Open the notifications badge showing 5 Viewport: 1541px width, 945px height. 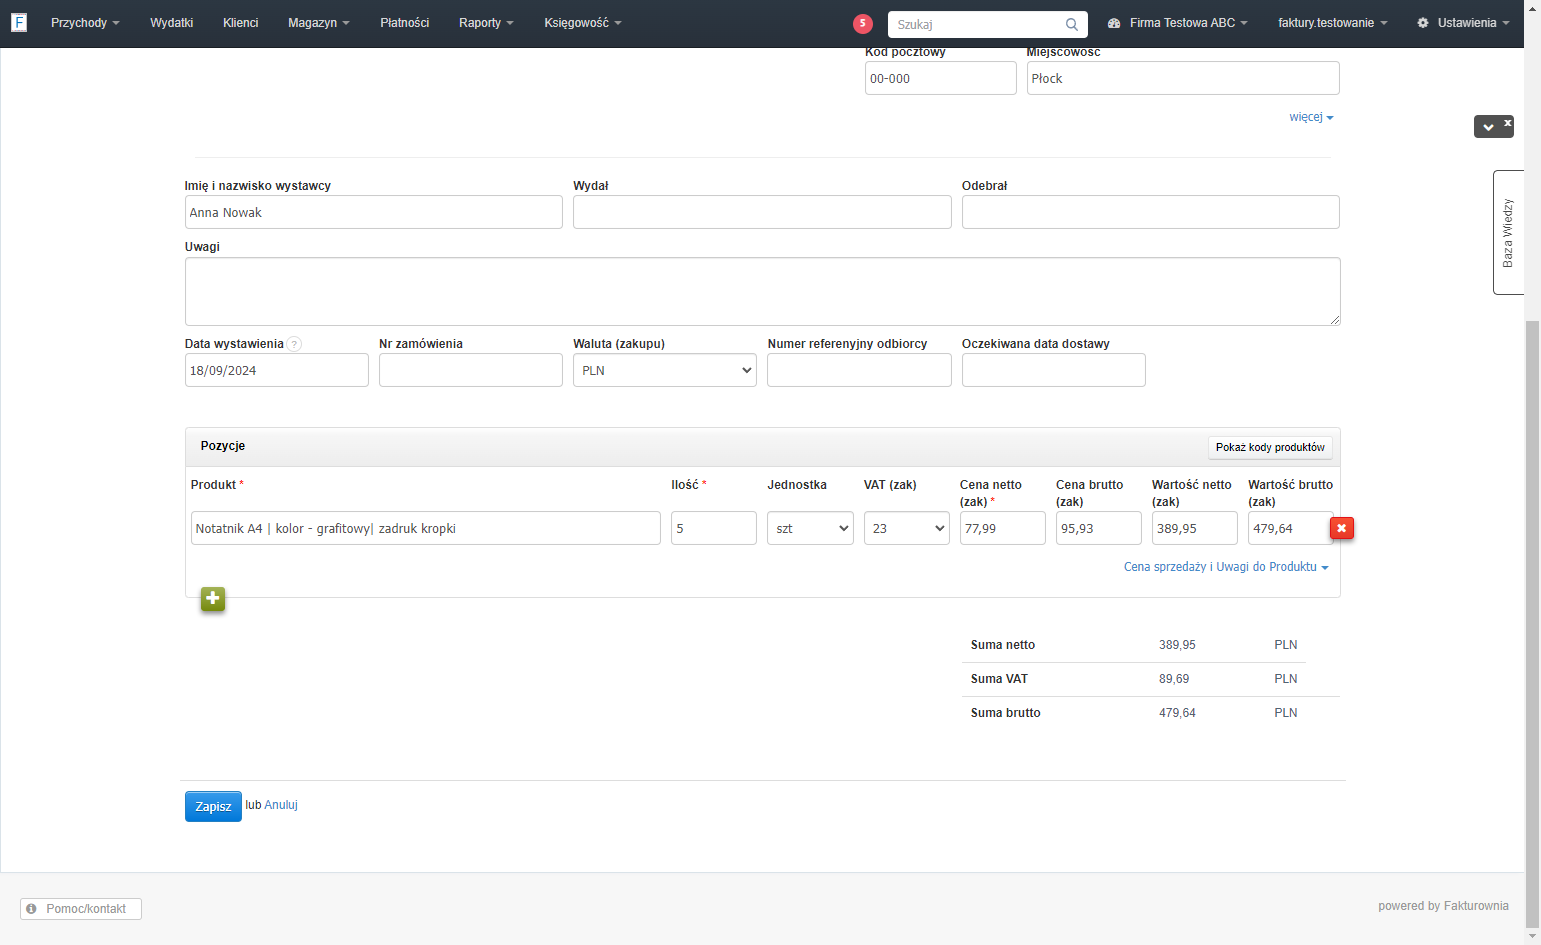[863, 24]
